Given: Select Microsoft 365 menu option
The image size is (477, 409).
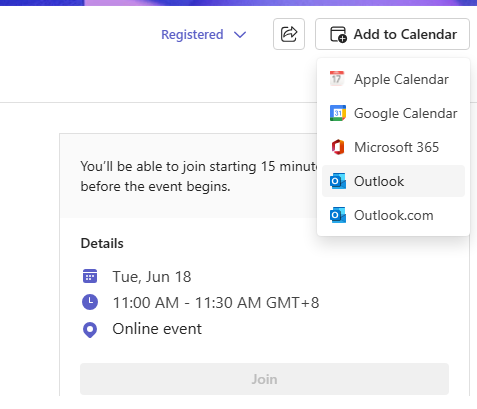Looking at the screenshot, I should [393, 147].
